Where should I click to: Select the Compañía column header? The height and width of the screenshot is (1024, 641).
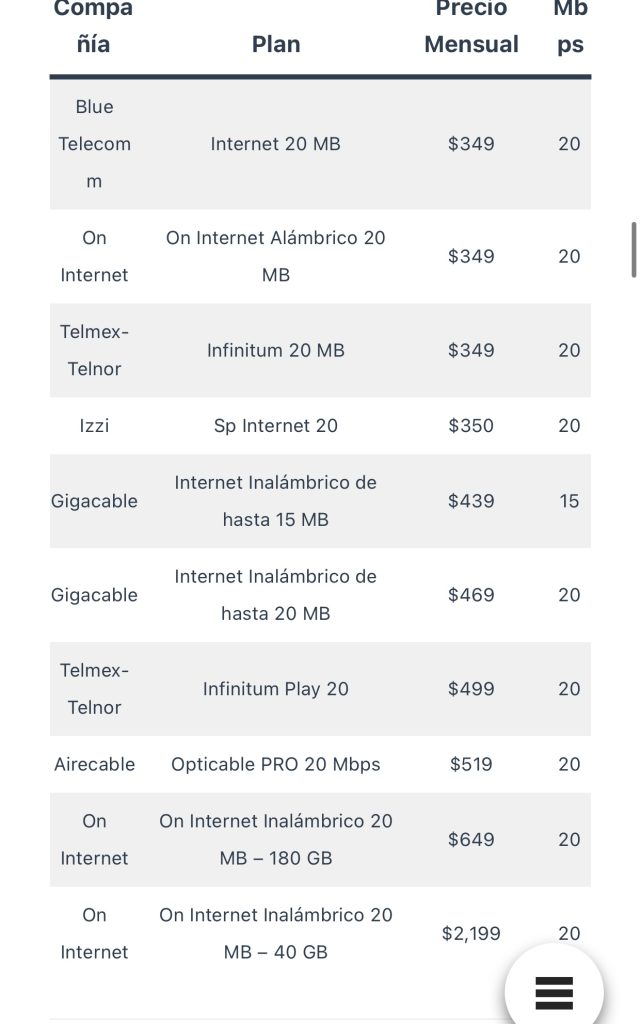pos(93,26)
